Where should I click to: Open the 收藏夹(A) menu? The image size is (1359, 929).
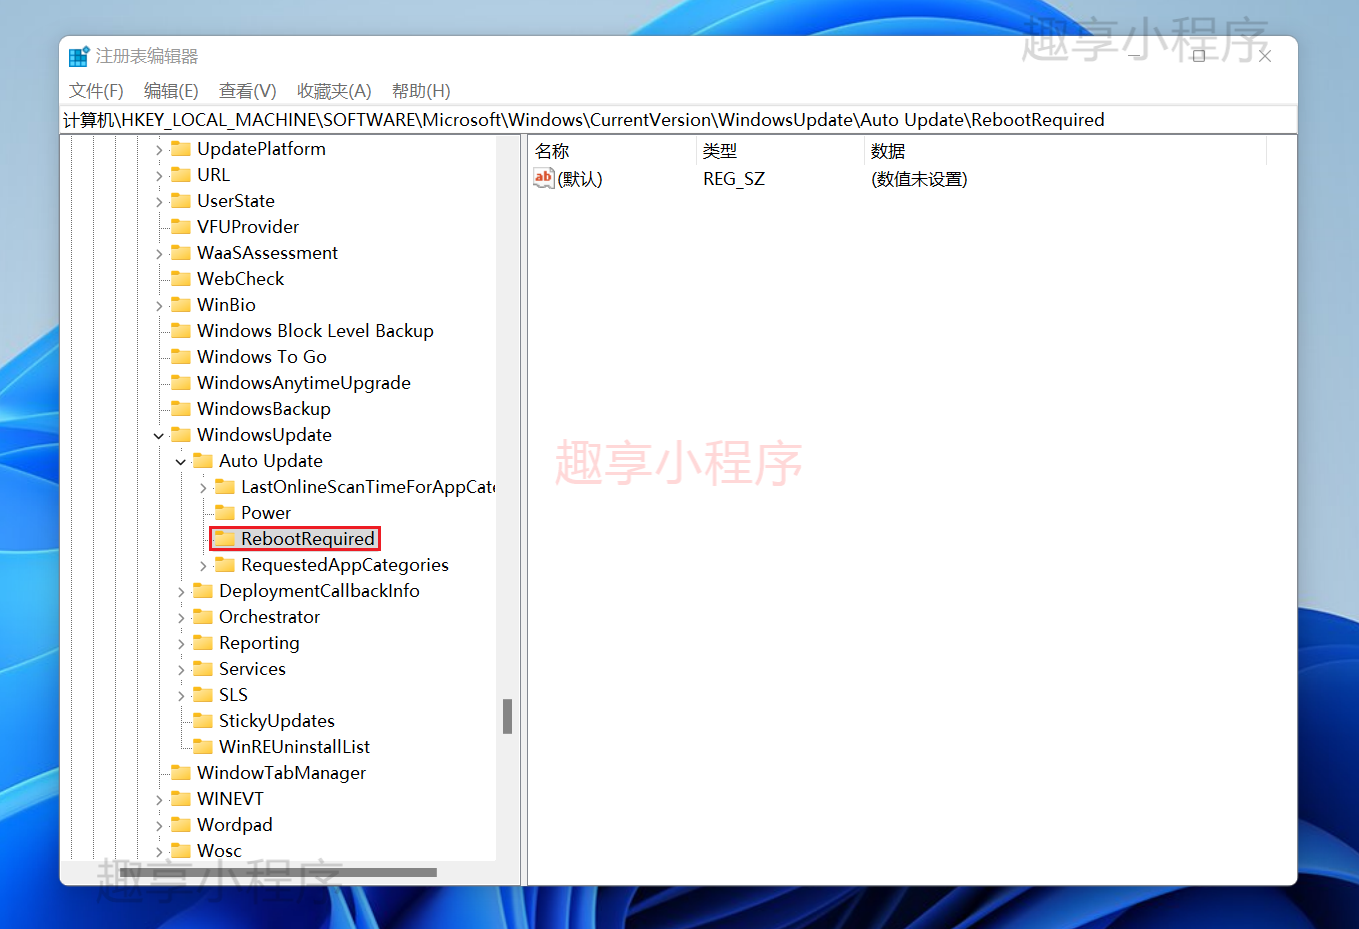pos(334,91)
